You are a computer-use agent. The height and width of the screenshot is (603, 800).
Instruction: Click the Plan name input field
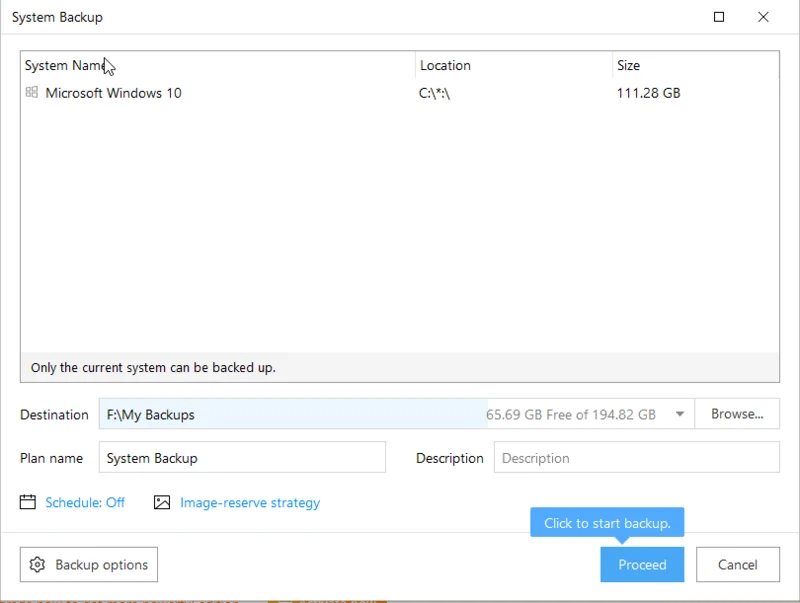coord(242,458)
